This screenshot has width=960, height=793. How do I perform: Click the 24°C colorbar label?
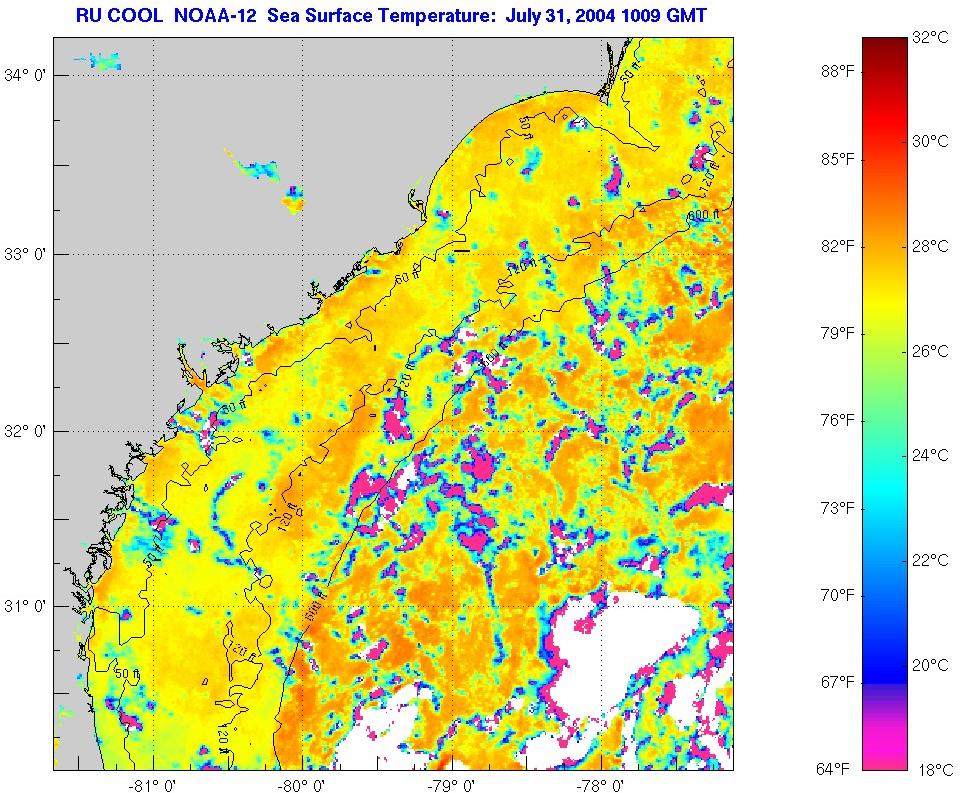[930, 455]
